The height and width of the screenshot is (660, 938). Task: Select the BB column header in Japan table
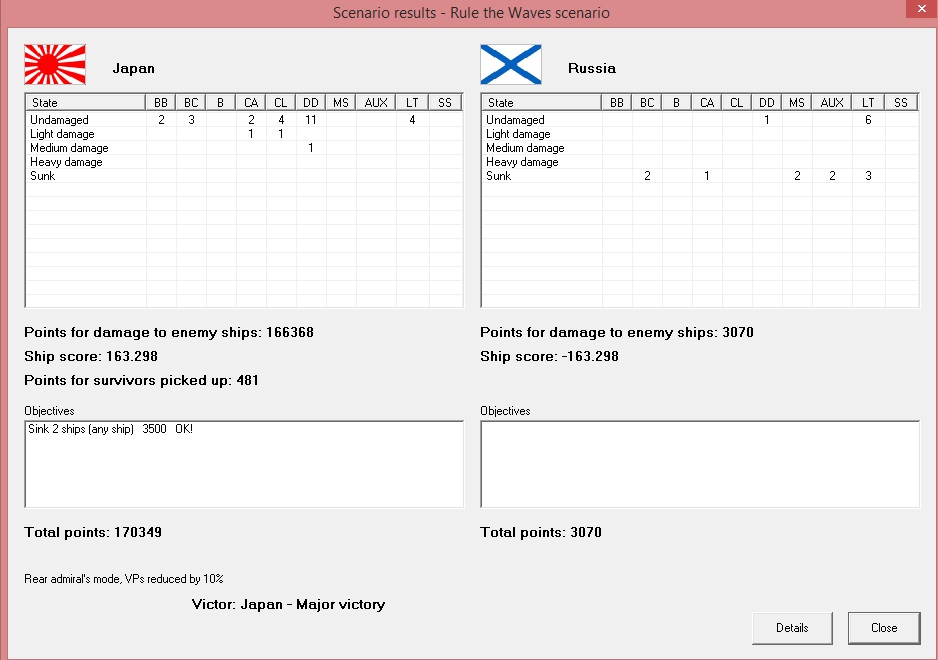click(161, 102)
